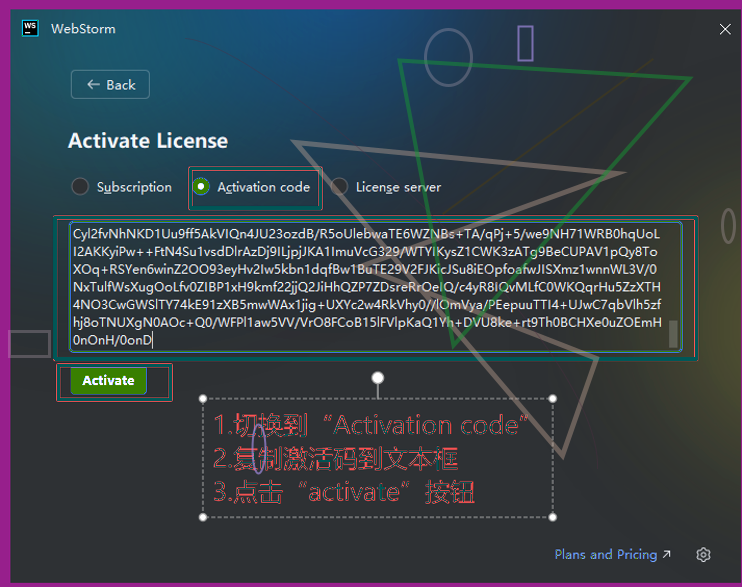The height and width of the screenshot is (587, 742).
Task: Click the Activate button
Action: click(108, 381)
